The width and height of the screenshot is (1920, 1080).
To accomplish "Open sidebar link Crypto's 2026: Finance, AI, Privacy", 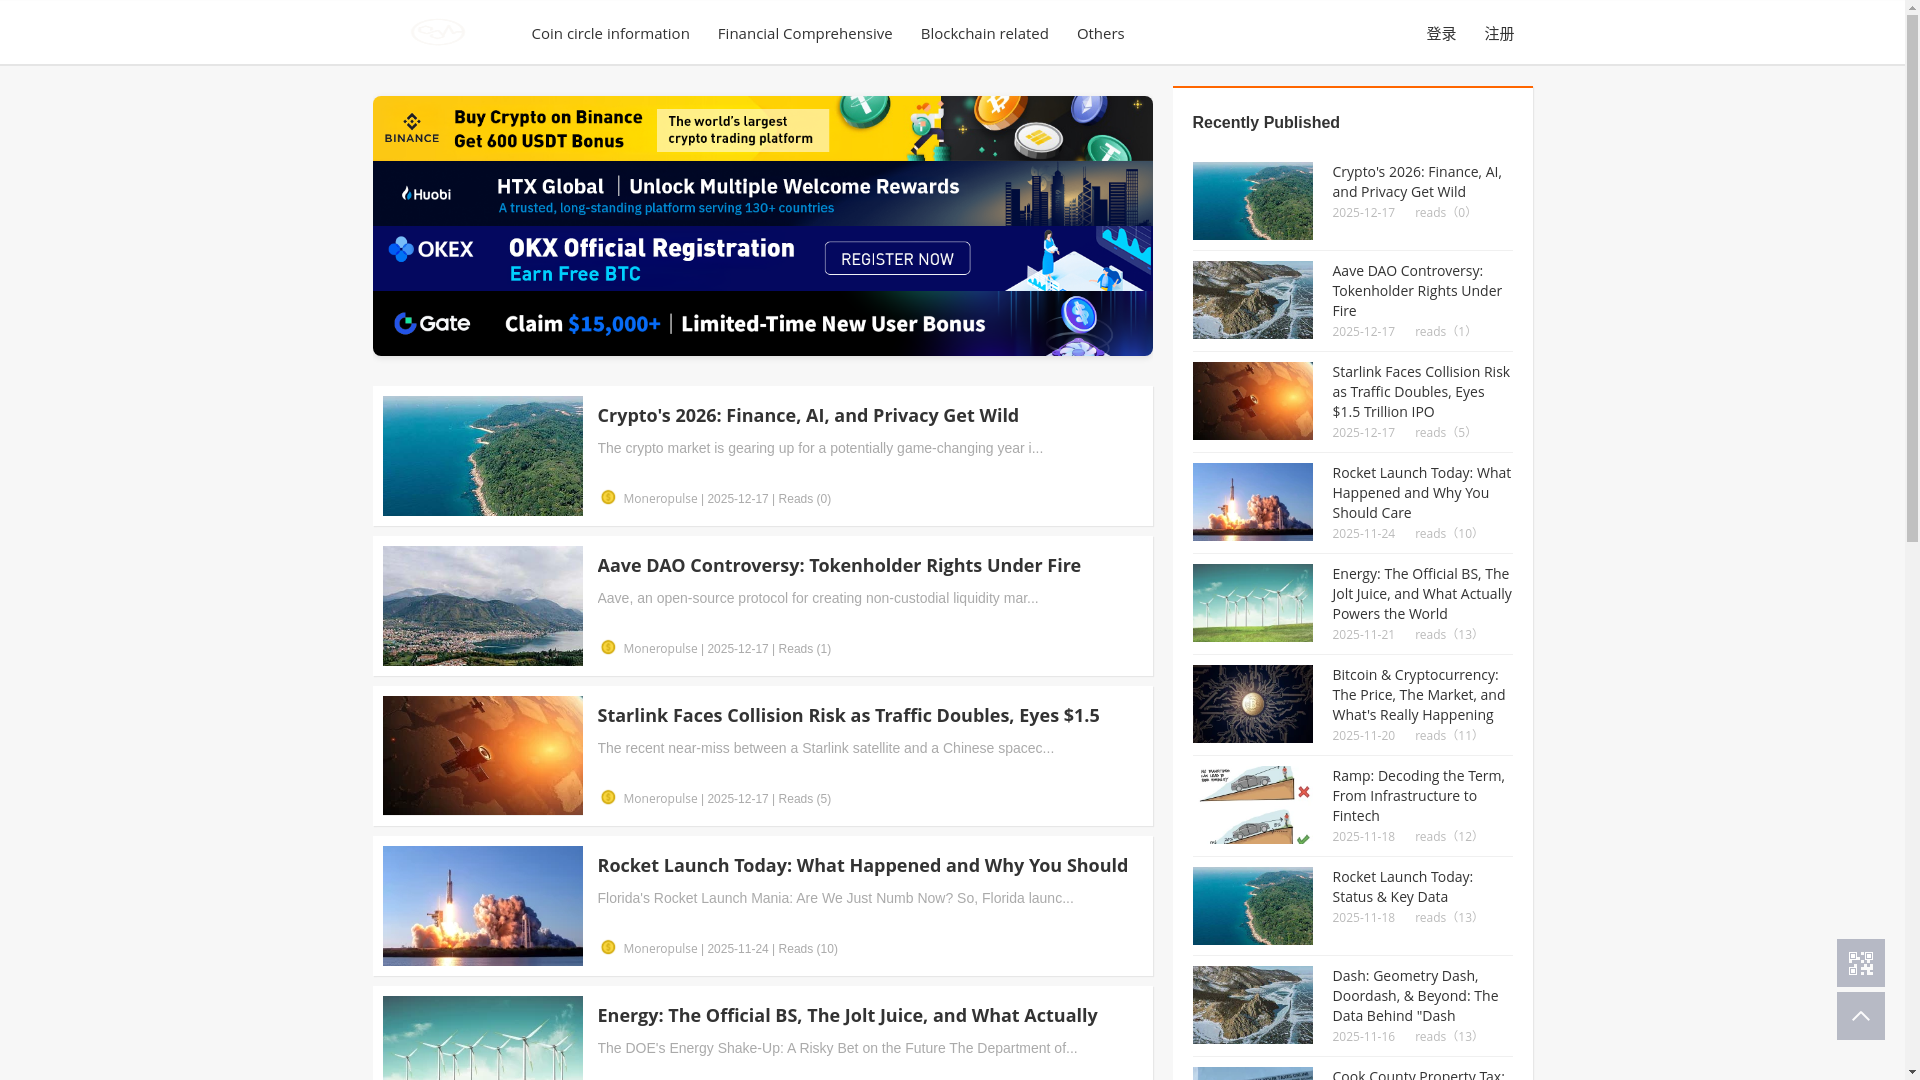I will click(x=1416, y=181).
